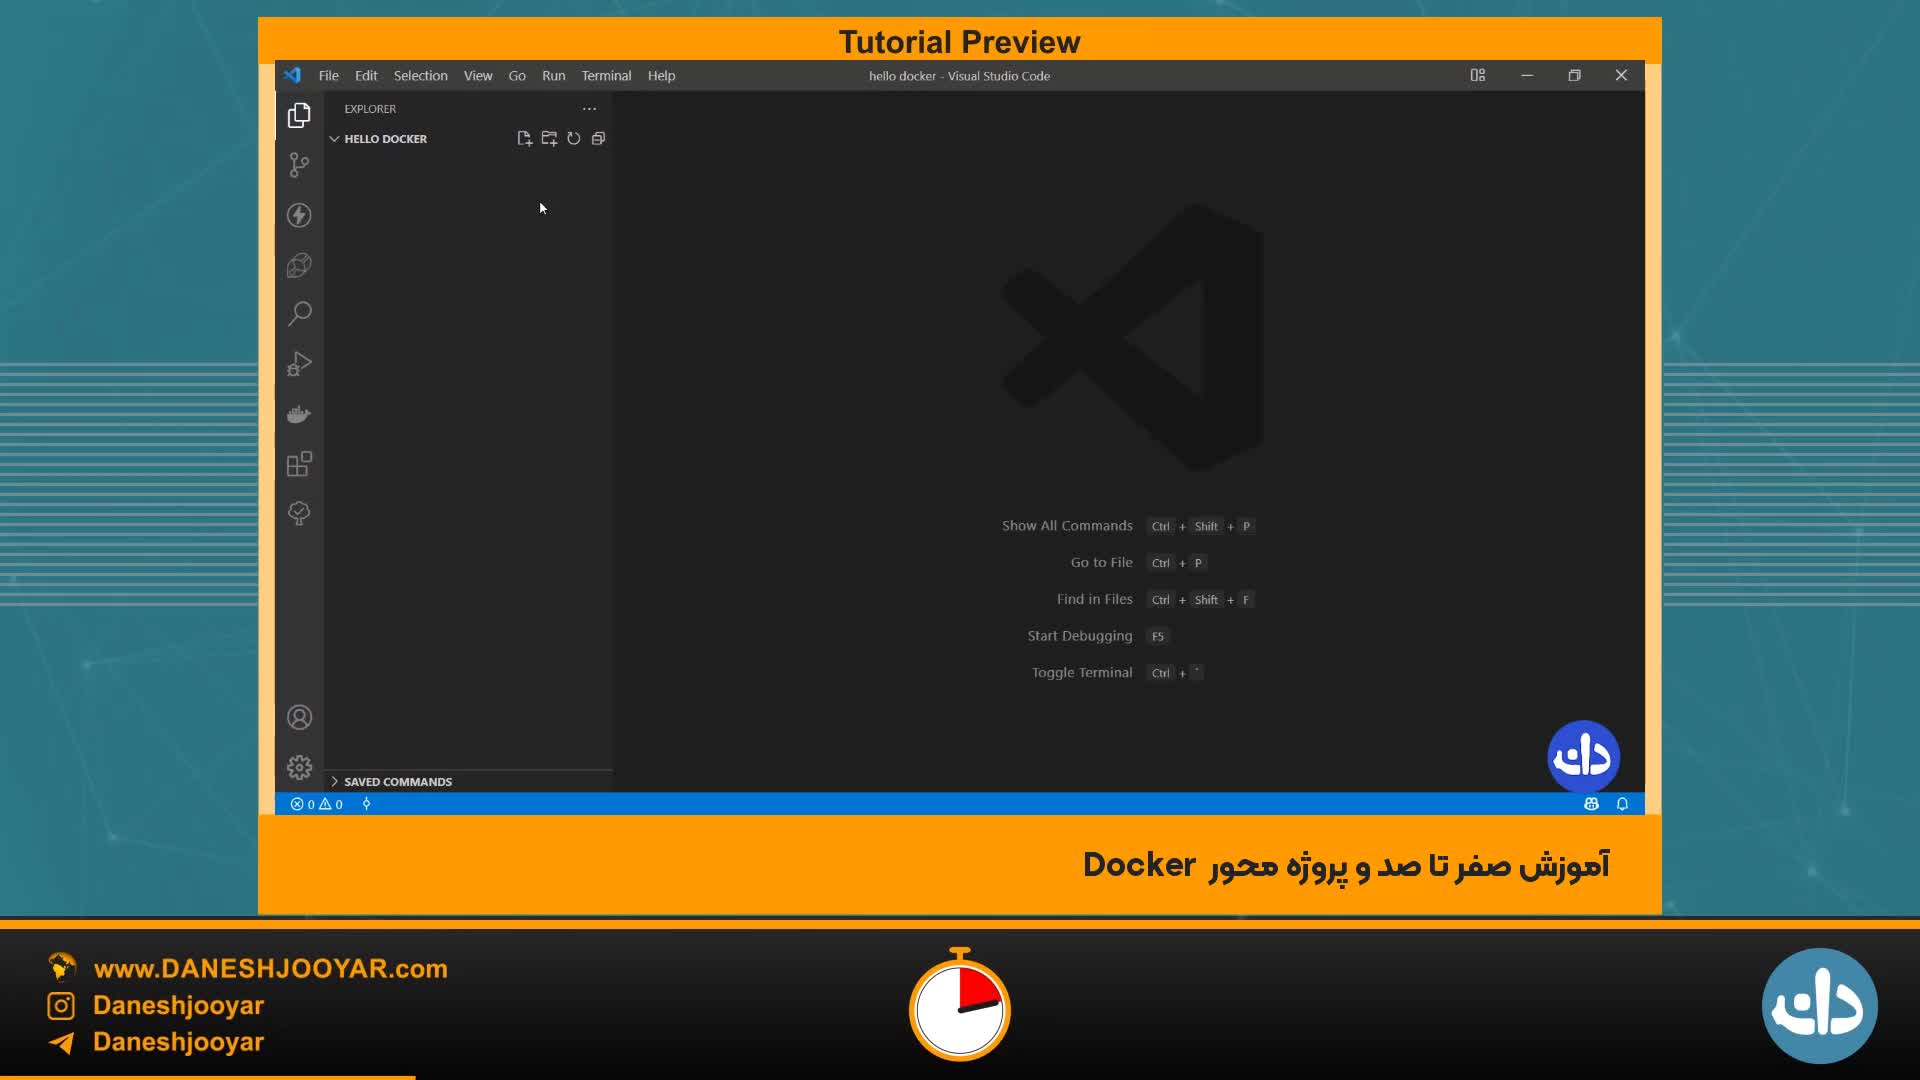Open the Selection menu
The image size is (1920, 1080).
[420, 76]
